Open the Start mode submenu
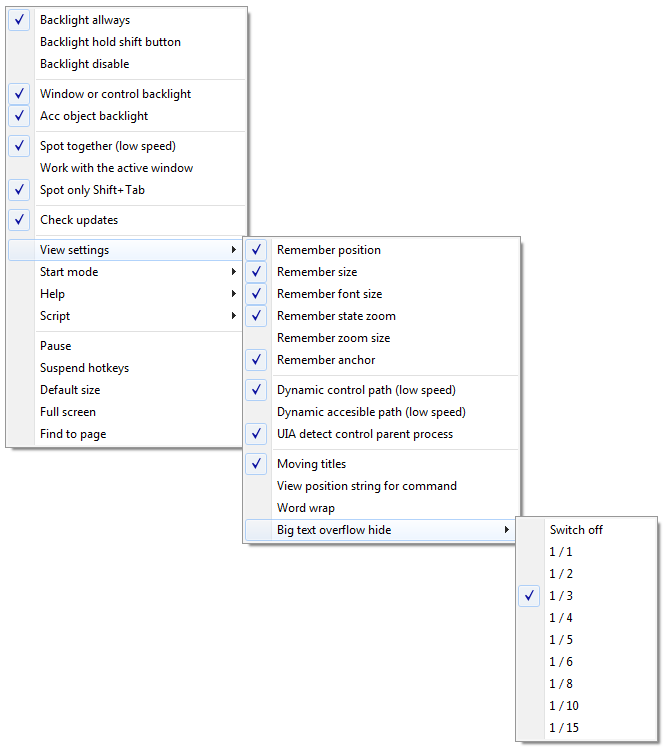 coord(127,272)
